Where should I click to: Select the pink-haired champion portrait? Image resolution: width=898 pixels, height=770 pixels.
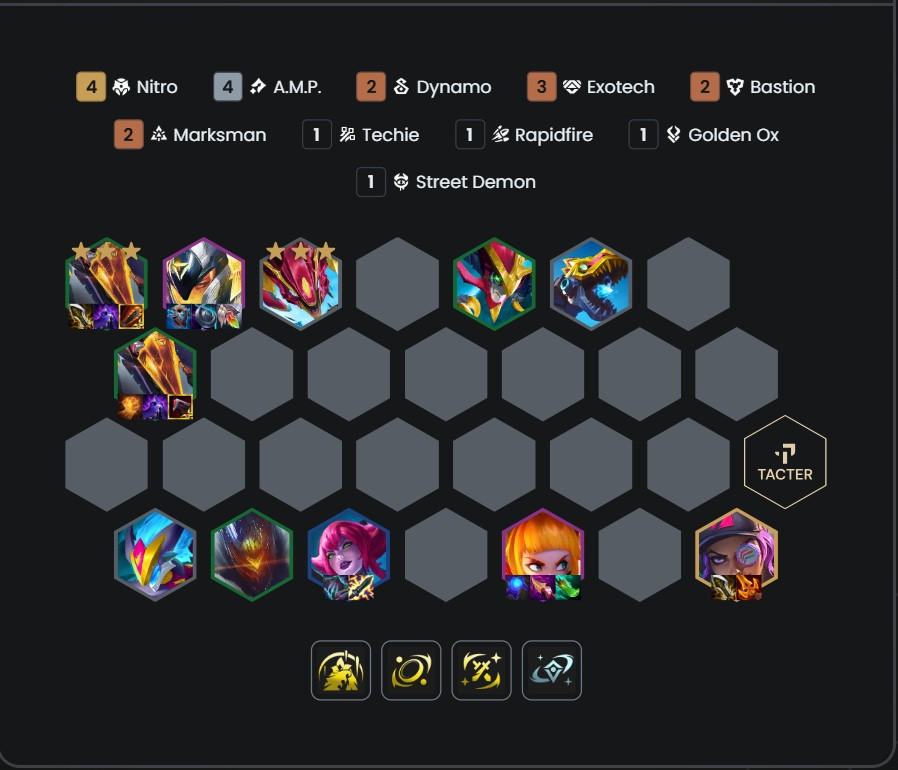349,554
